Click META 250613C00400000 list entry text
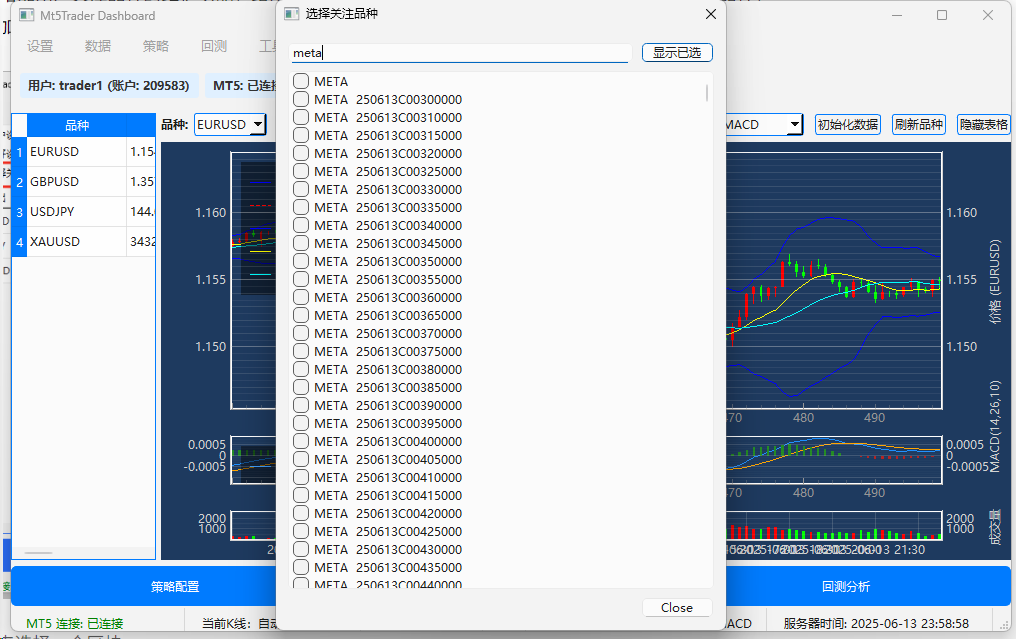The image size is (1016, 639). click(x=387, y=441)
